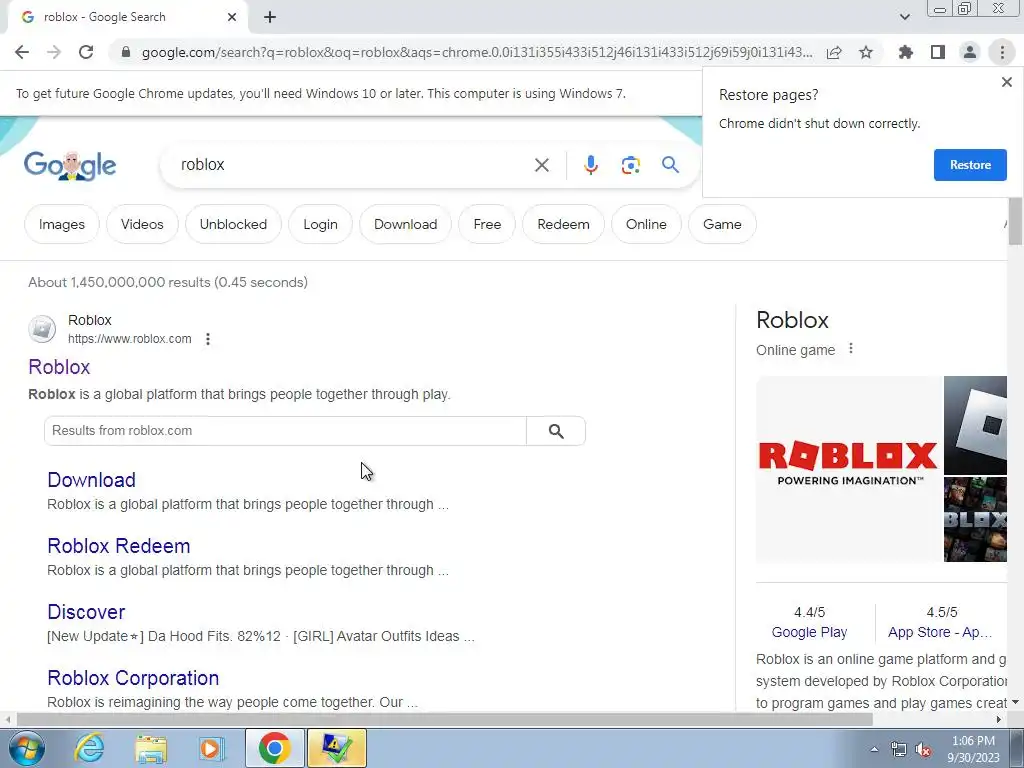The image size is (1024, 768).
Task: Open the network tray icon
Action: (x=899, y=749)
